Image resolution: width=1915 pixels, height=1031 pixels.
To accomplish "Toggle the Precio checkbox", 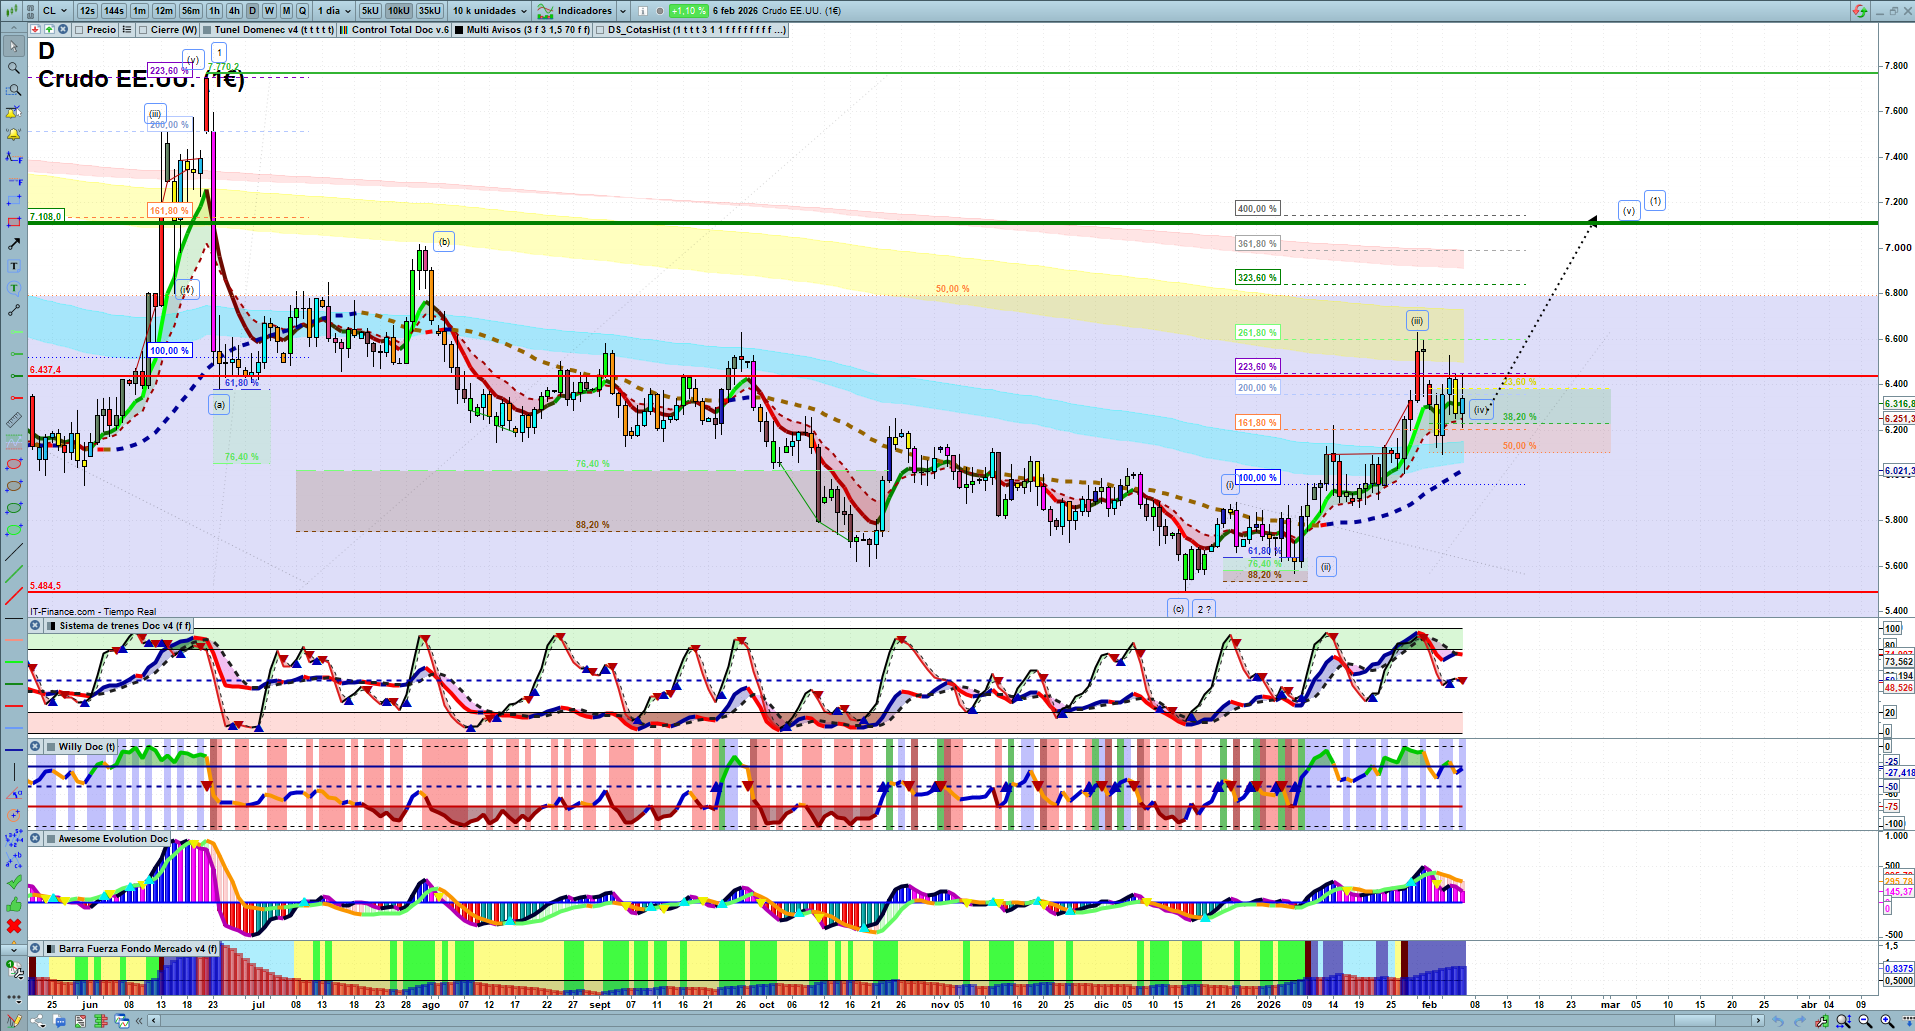I will click(79, 30).
